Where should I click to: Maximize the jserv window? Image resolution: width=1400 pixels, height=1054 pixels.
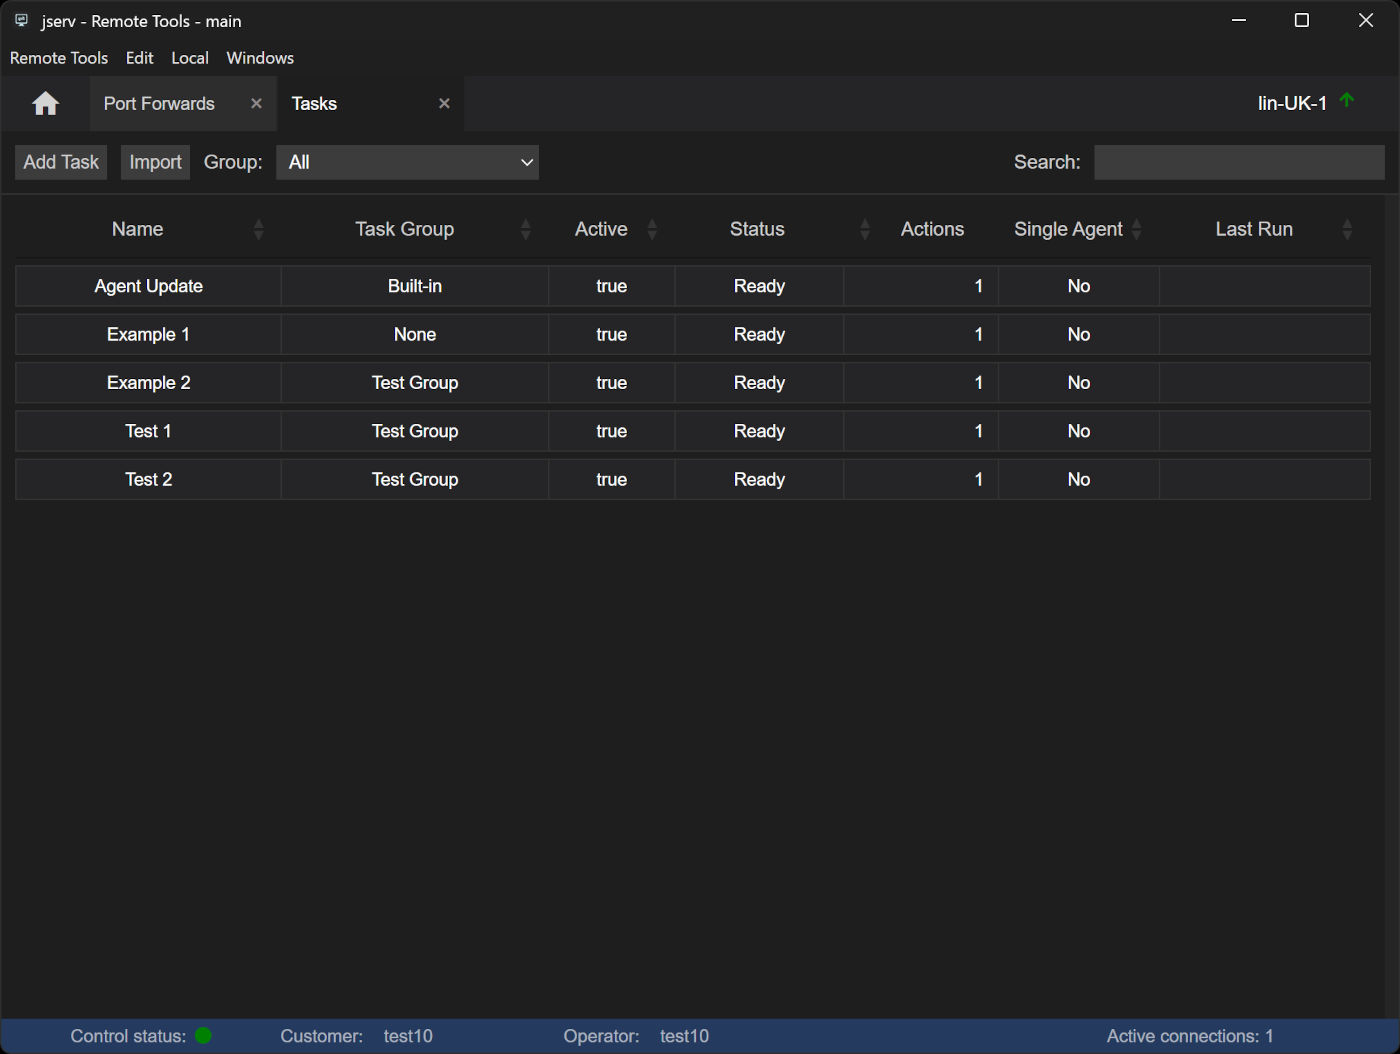[x=1302, y=20]
